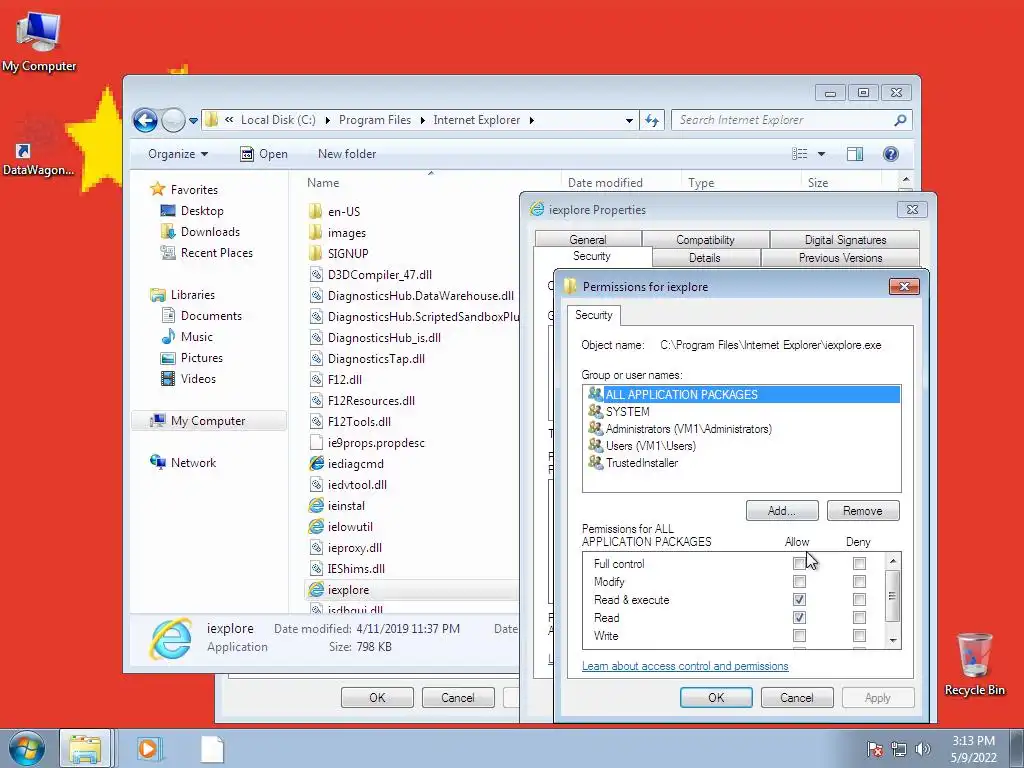Screen dimensions: 1024x768
Task: Check Allow for Write
Action: [799, 635]
